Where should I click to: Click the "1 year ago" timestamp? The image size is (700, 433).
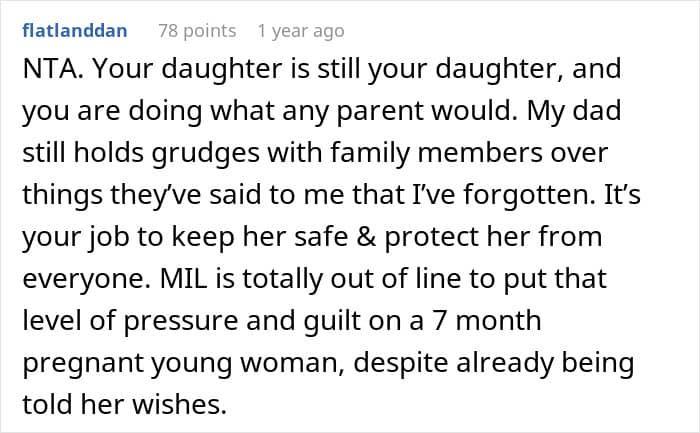pos(300,30)
